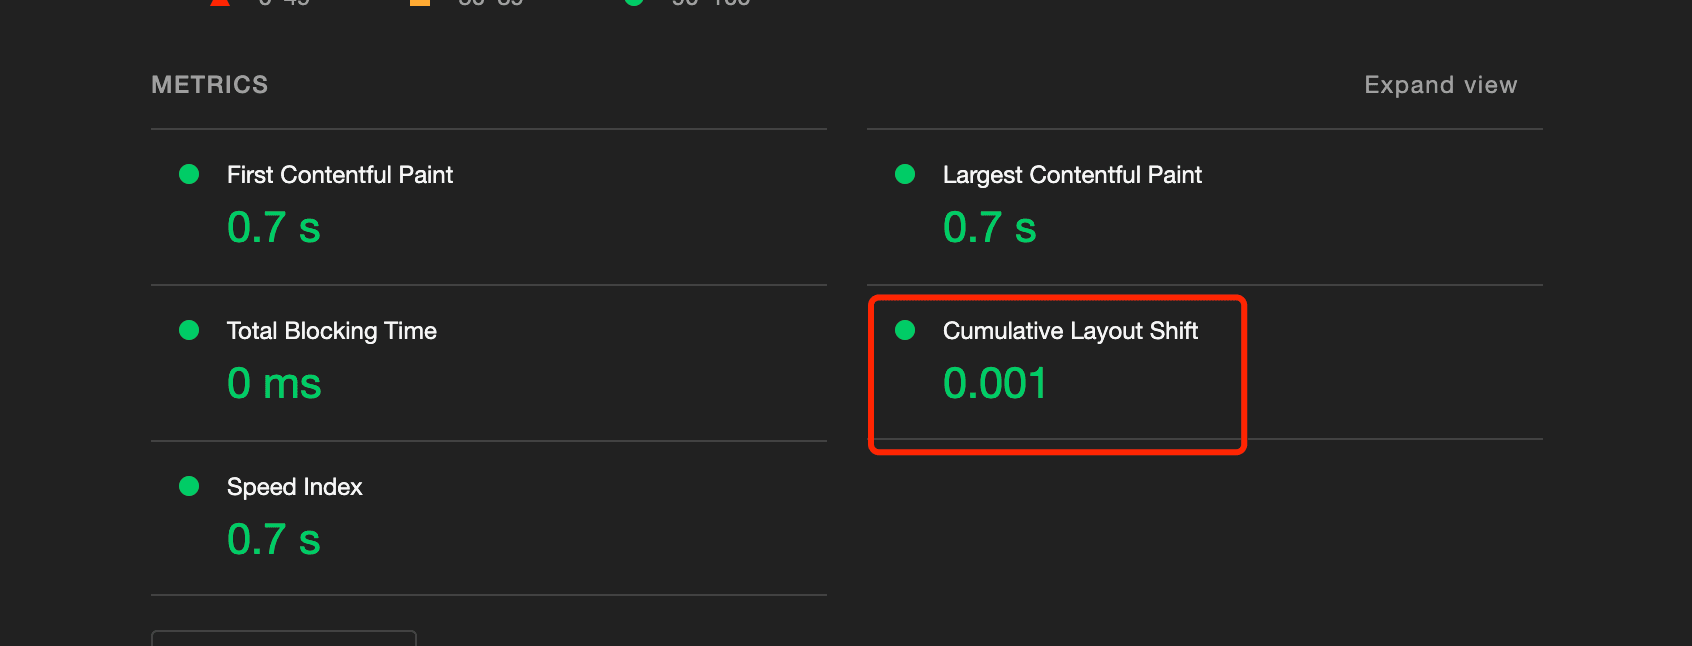Click the Expand view toggle

(1440, 85)
